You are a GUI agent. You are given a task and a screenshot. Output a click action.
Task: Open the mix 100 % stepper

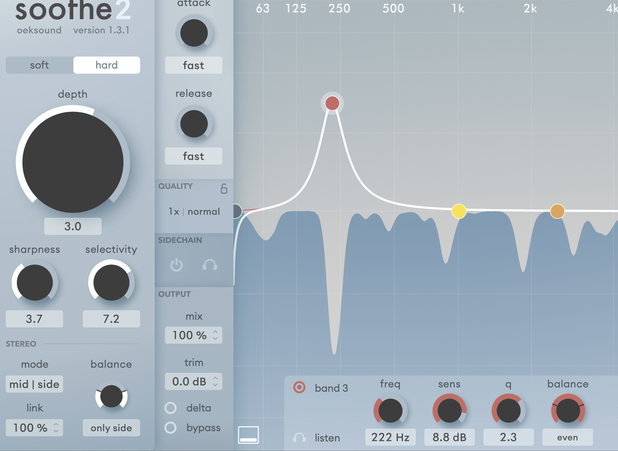tap(193, 335)
